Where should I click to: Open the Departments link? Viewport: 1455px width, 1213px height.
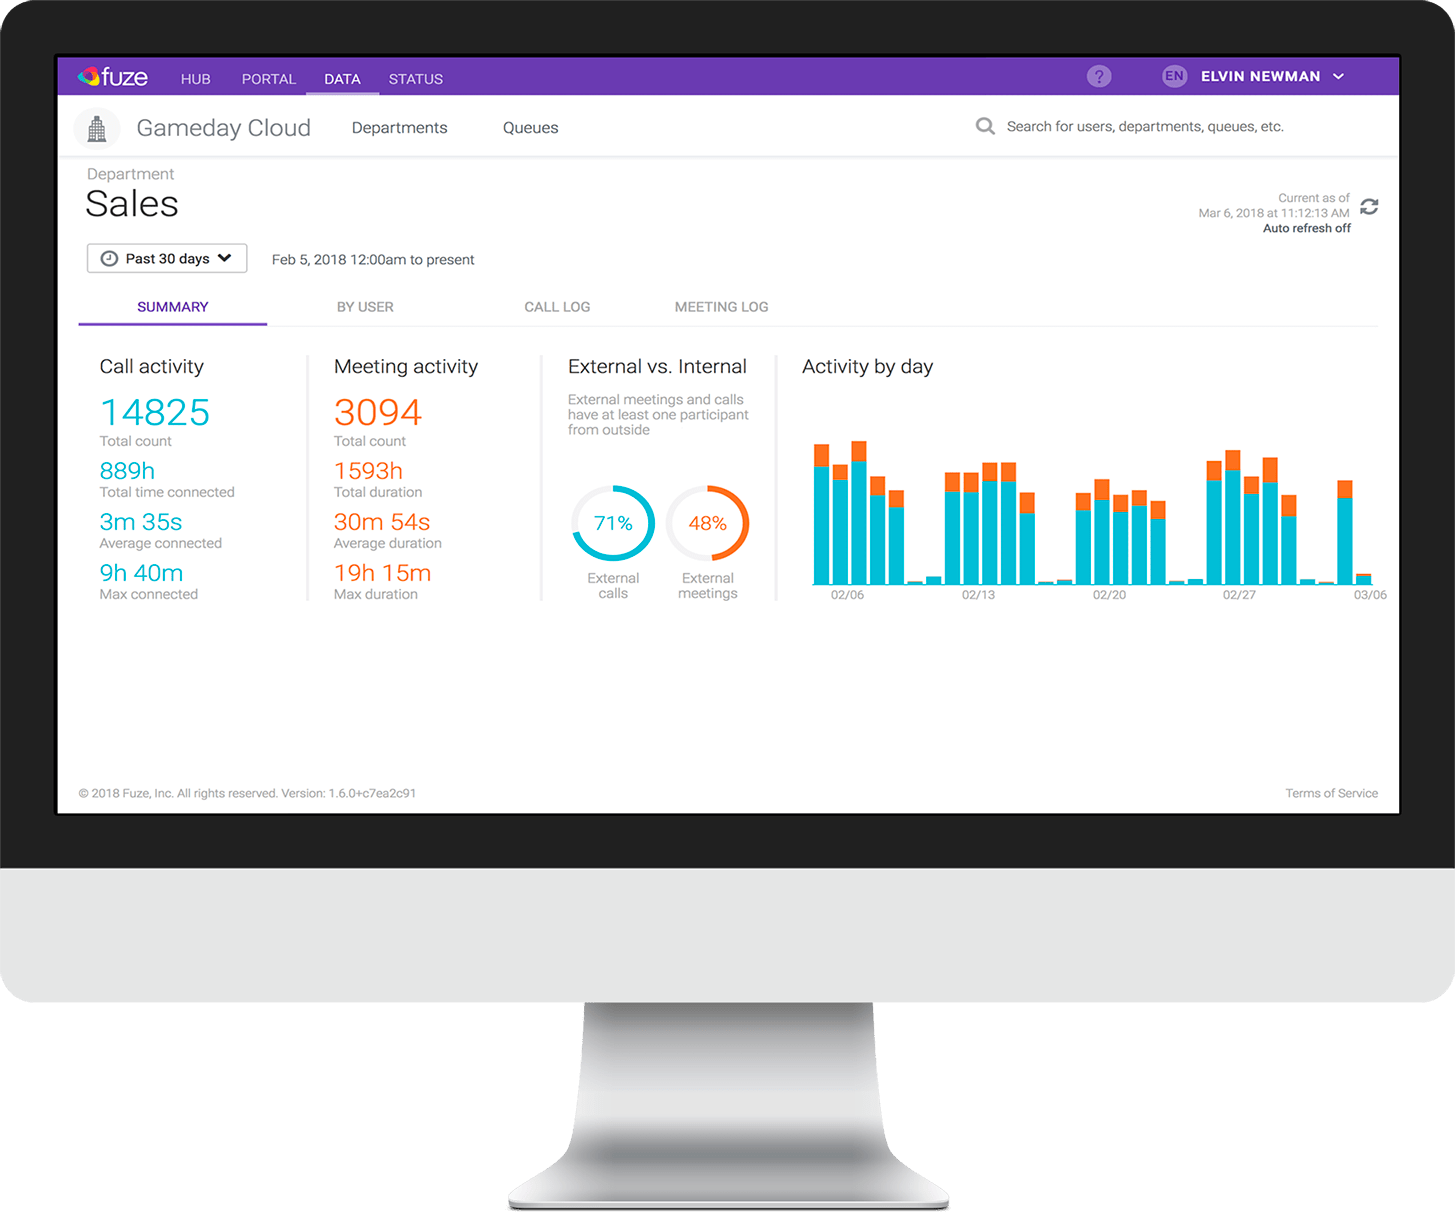399,128
